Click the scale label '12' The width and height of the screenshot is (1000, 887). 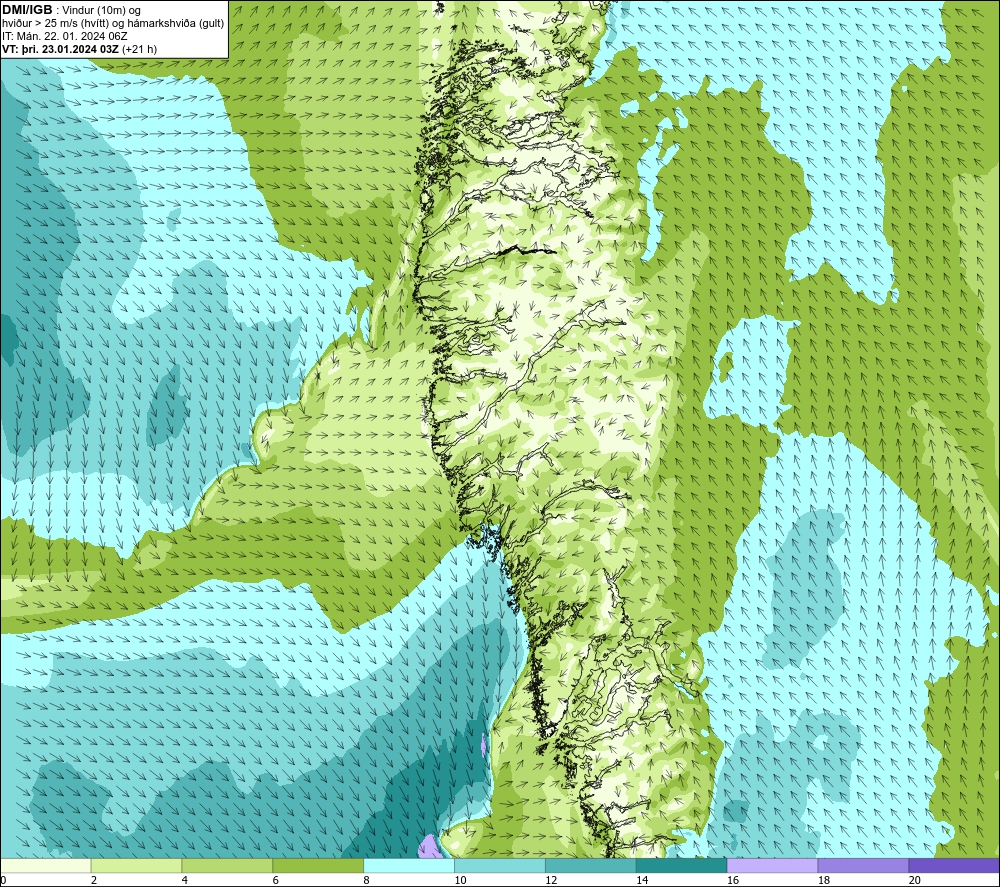(551, 881)
